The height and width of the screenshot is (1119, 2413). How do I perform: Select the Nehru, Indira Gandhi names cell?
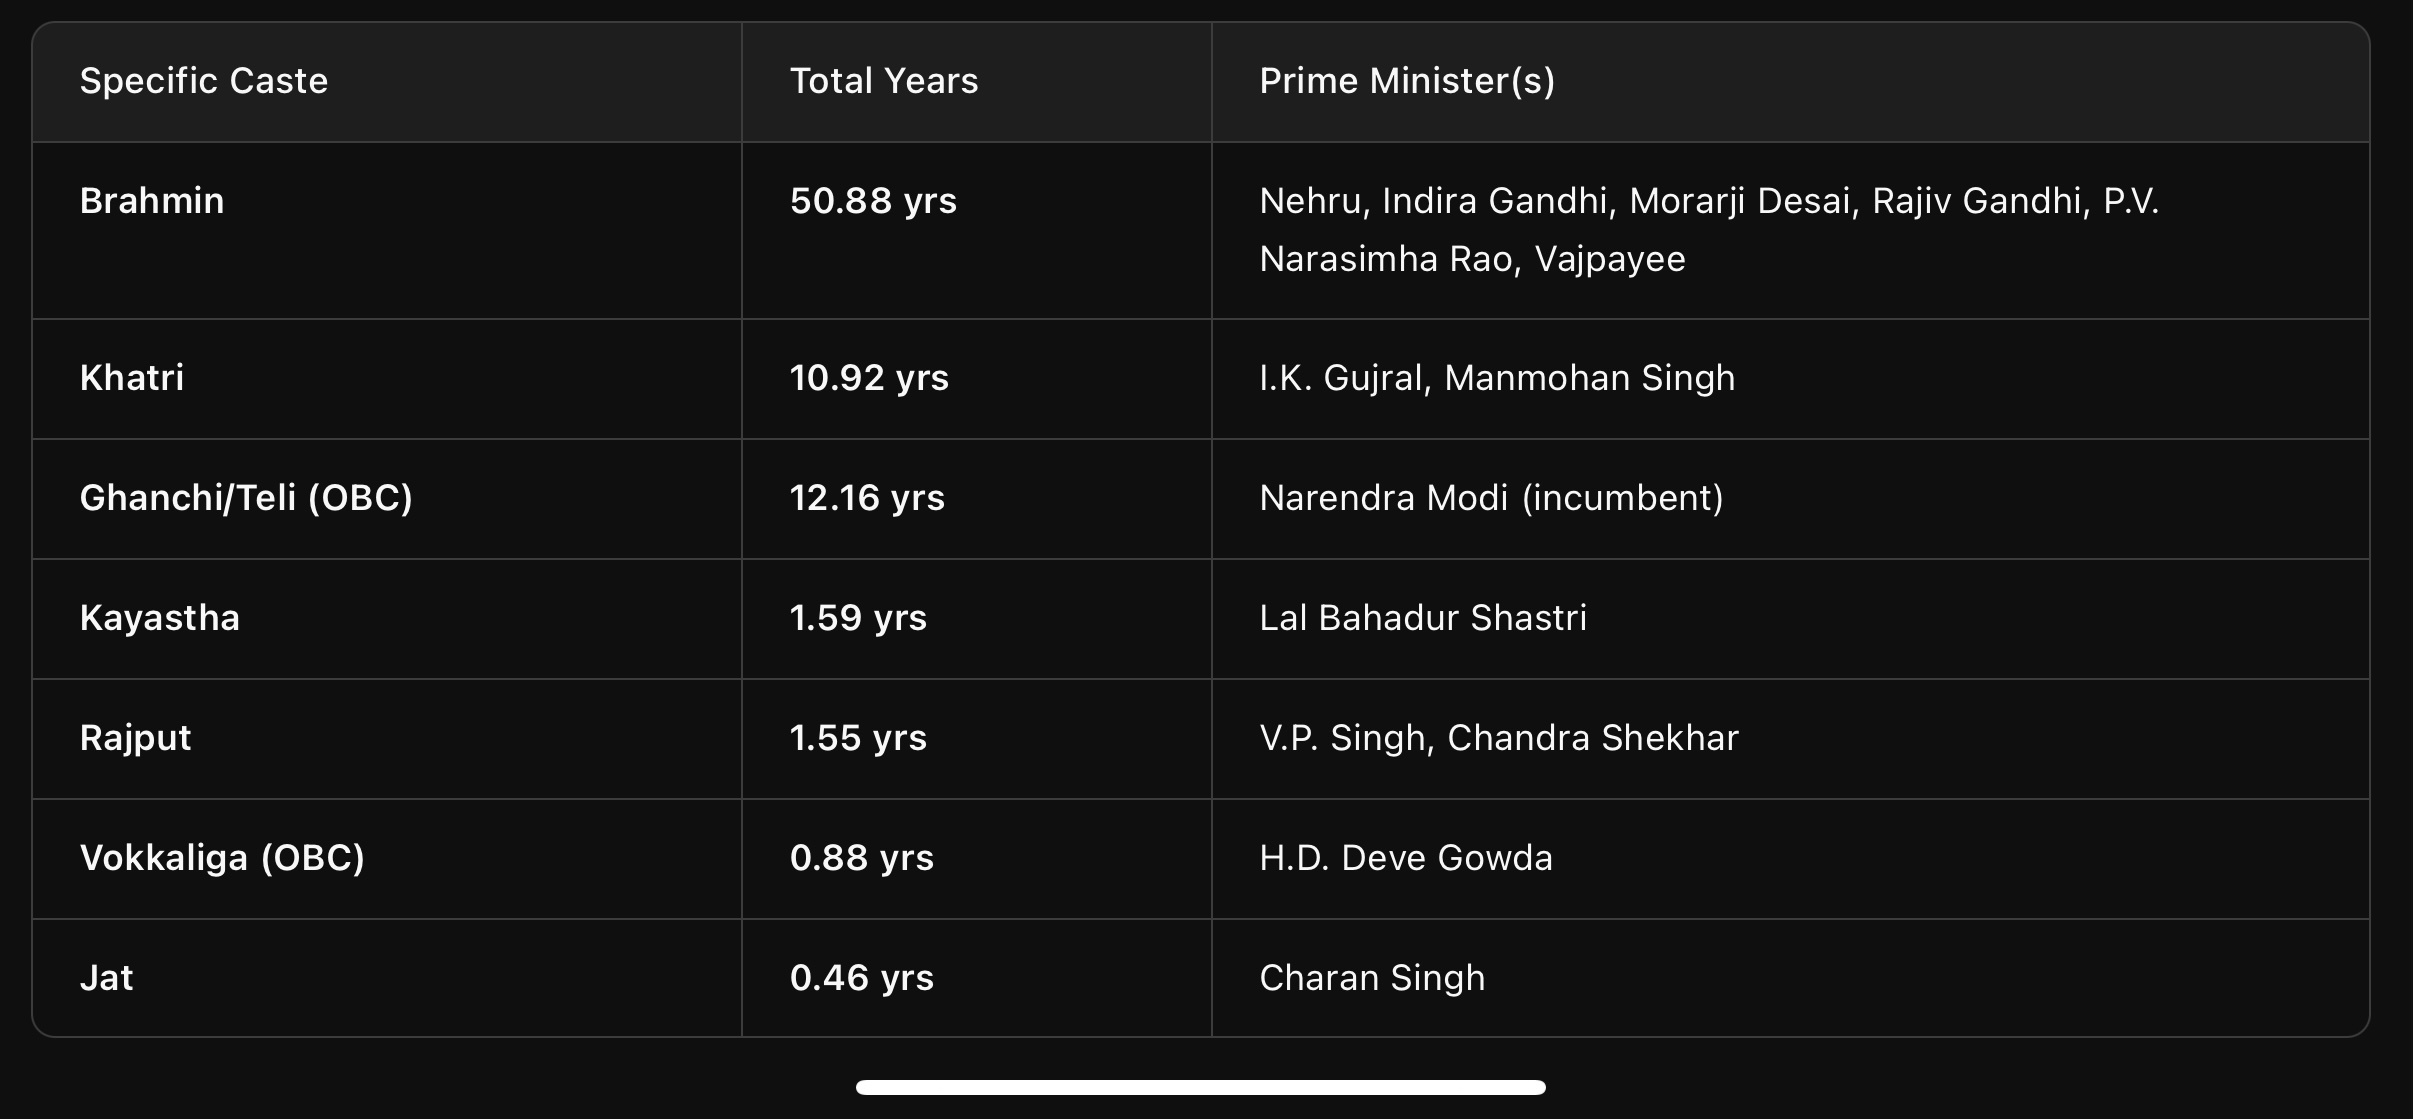(x=1709, y=230)
